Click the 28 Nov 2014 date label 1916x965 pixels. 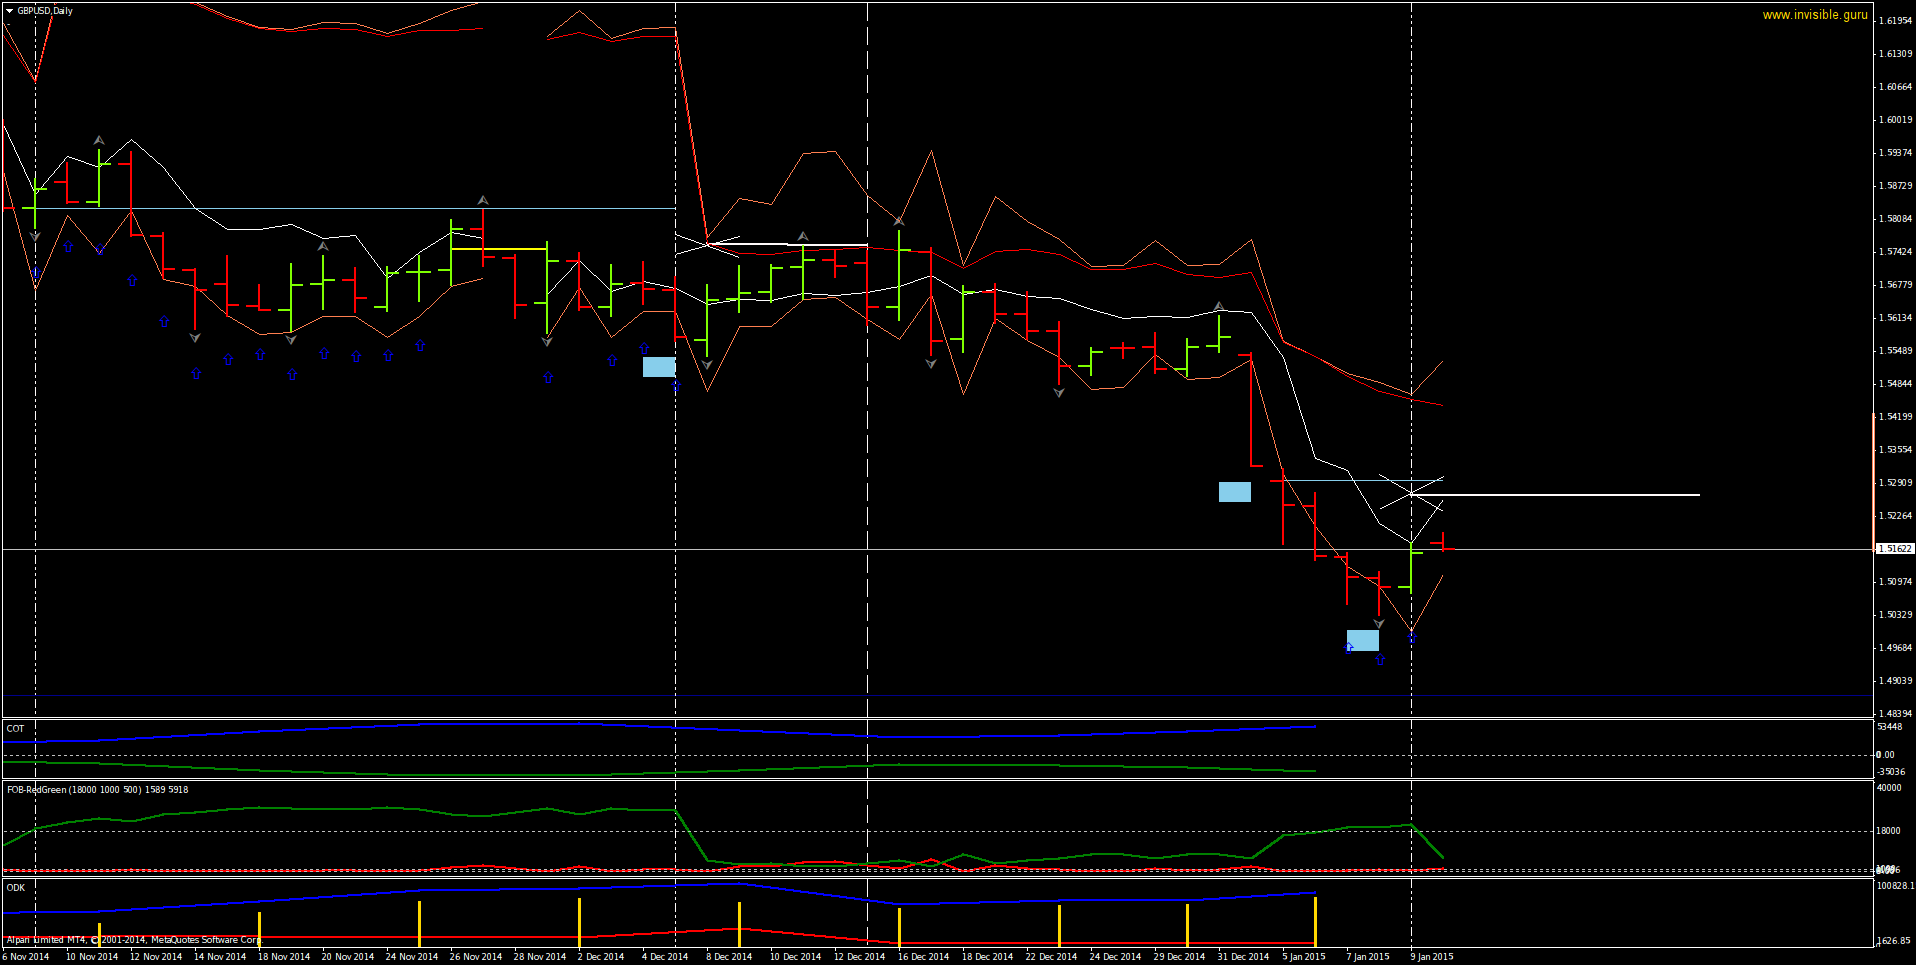(x=540, y=957)
